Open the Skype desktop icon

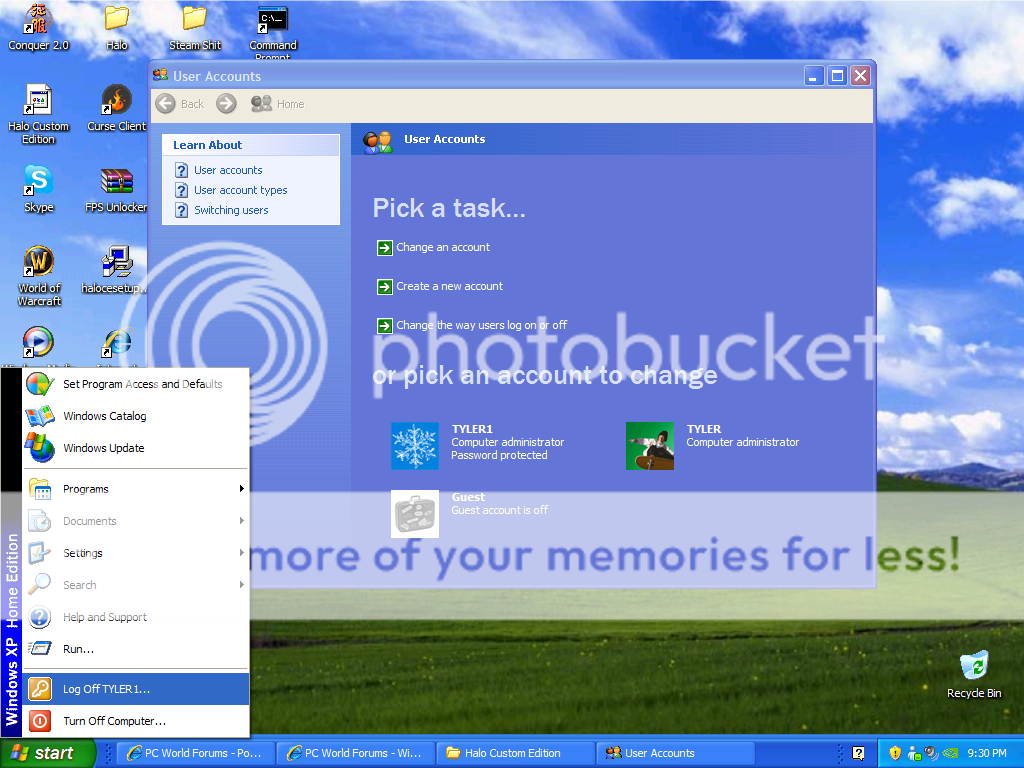38,182
